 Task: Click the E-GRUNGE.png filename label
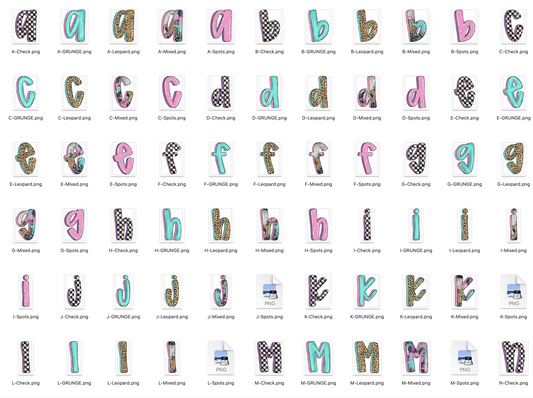coord(514,118)
